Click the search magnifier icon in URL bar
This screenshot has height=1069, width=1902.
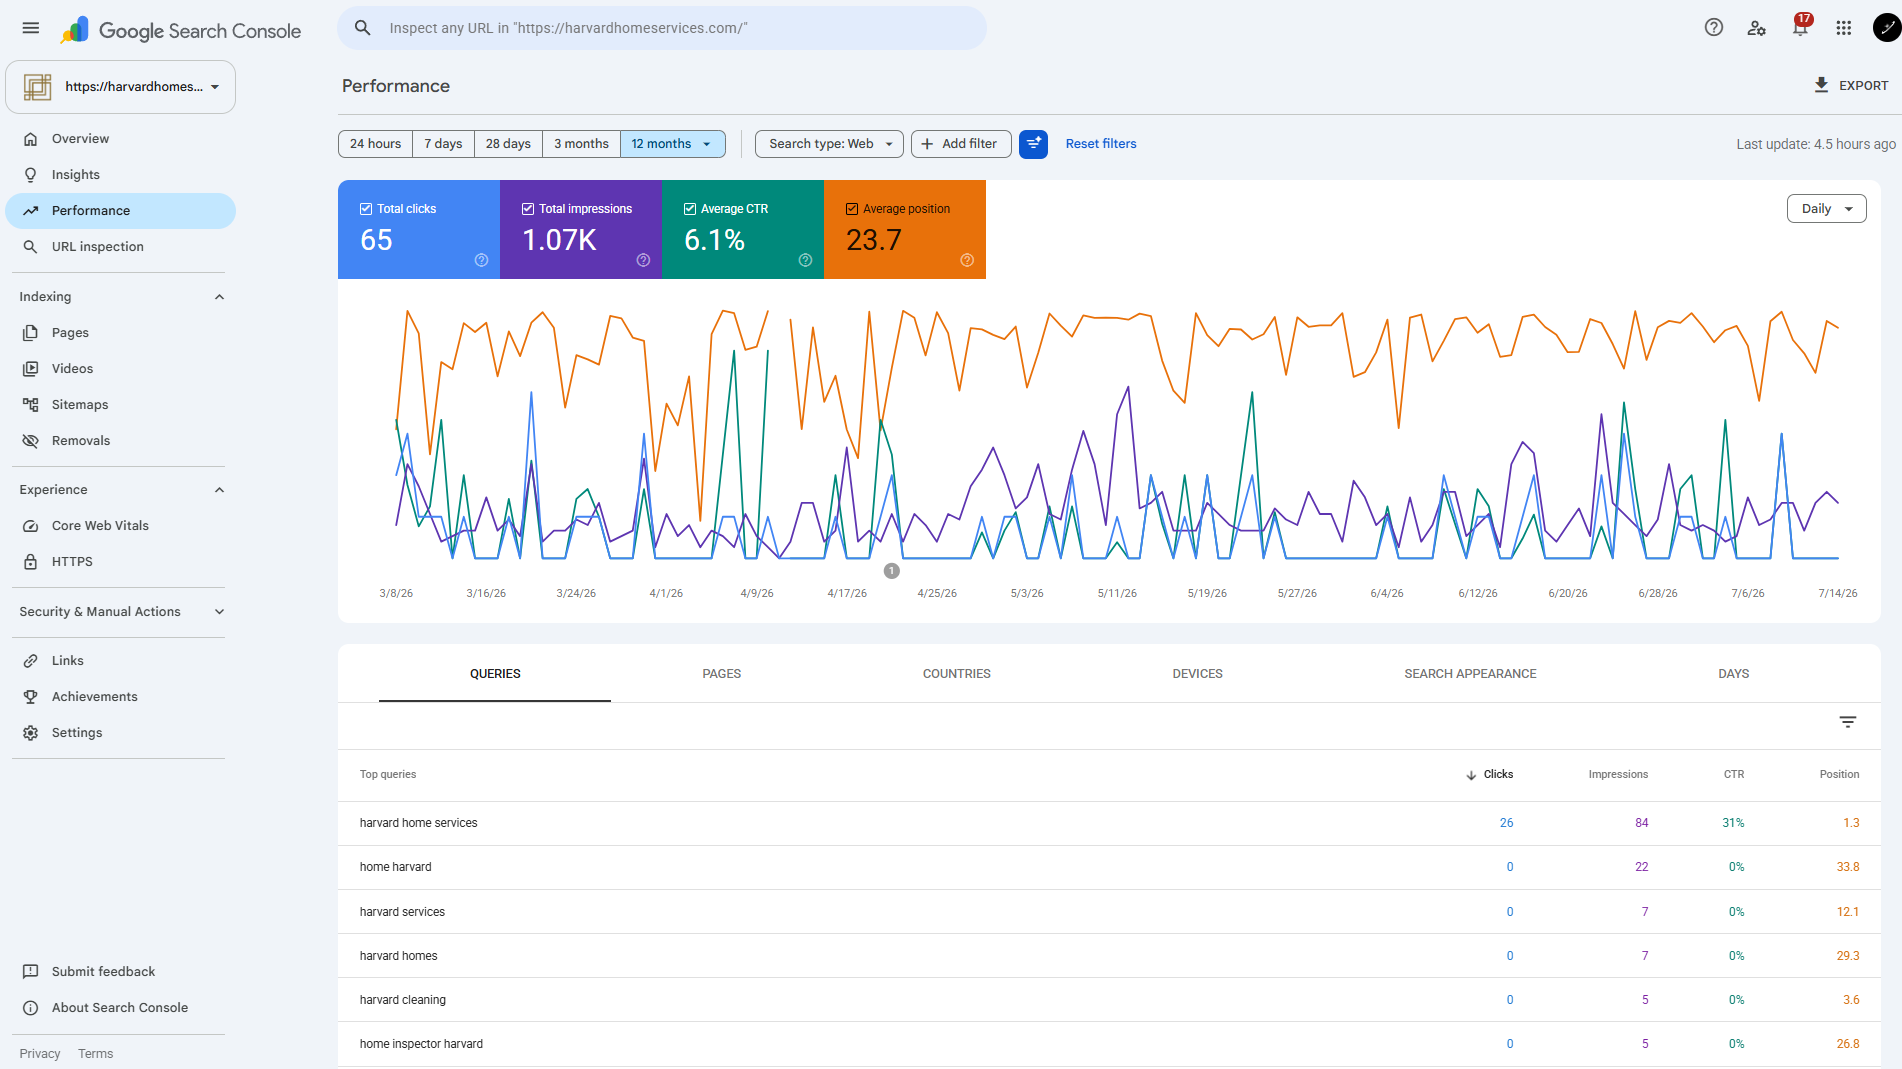tap(363, 28)
